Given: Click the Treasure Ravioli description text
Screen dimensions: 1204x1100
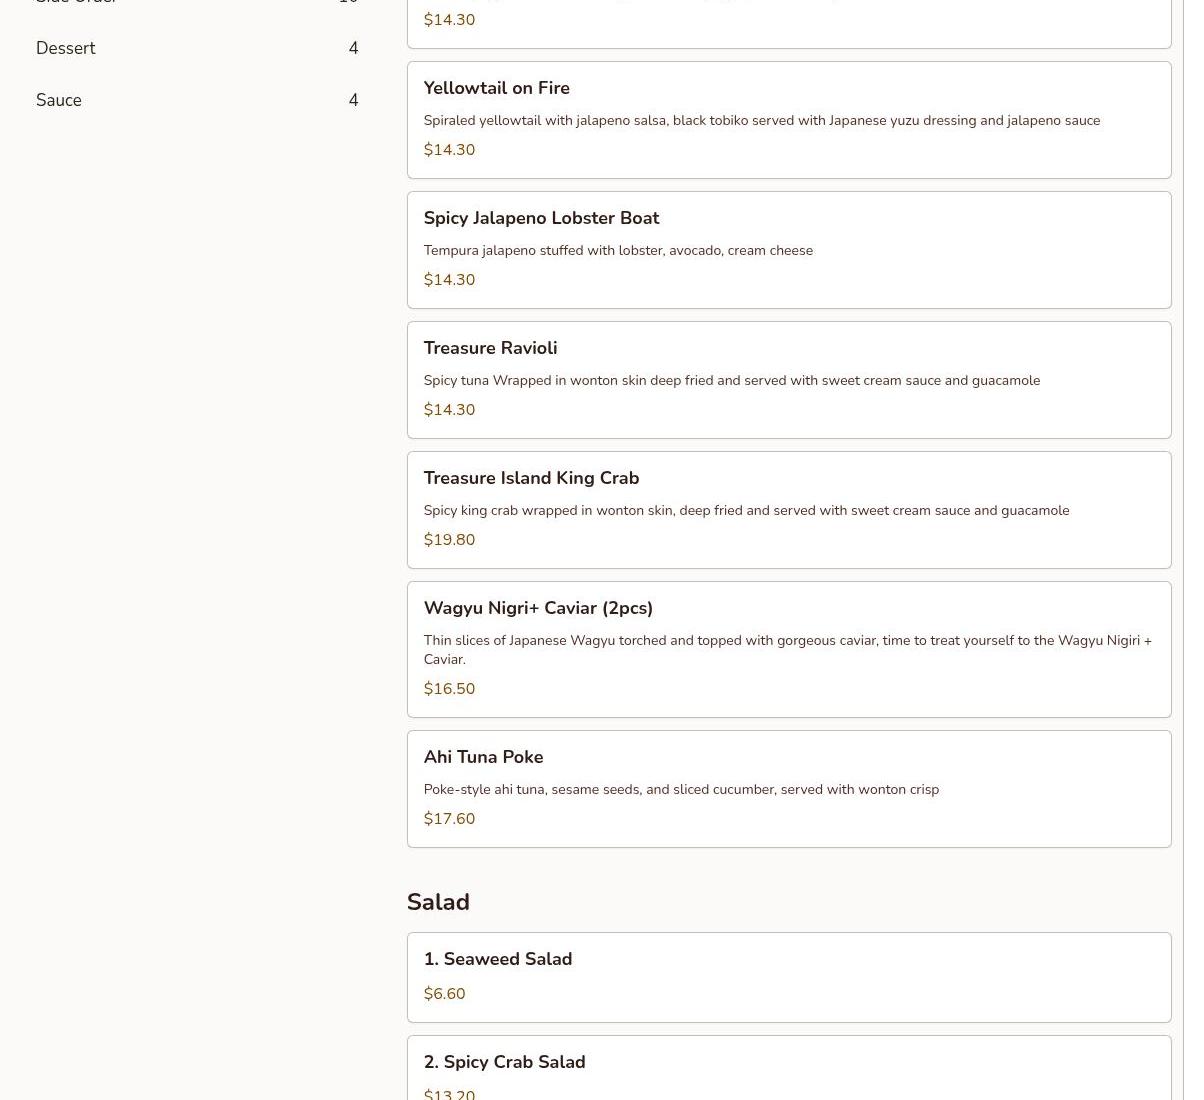Looking at the screenshot, I should [x=731, y=381].
